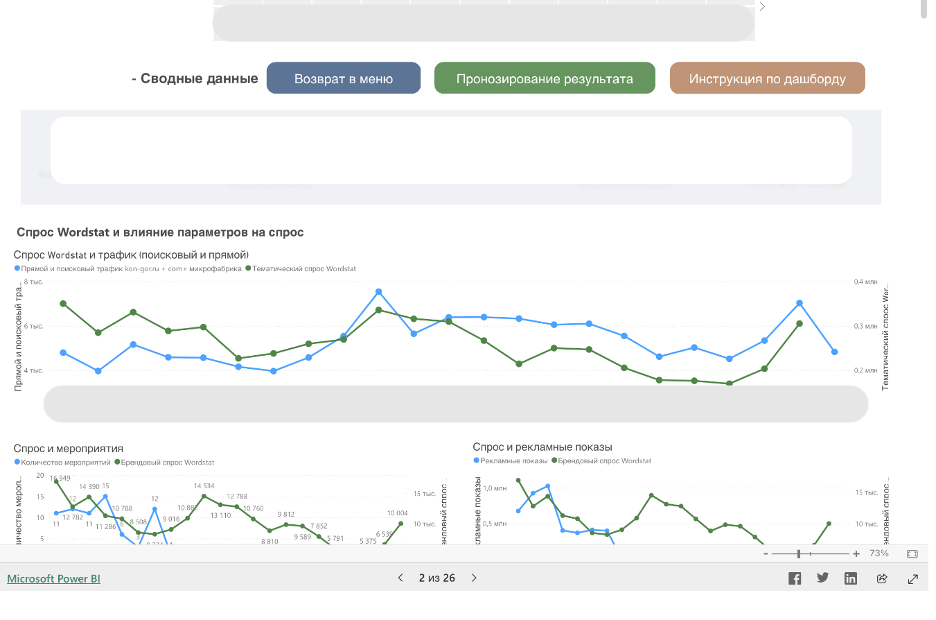Share the report on Facebook
Screen dimensions: 936x620
[x=795, y=578]
